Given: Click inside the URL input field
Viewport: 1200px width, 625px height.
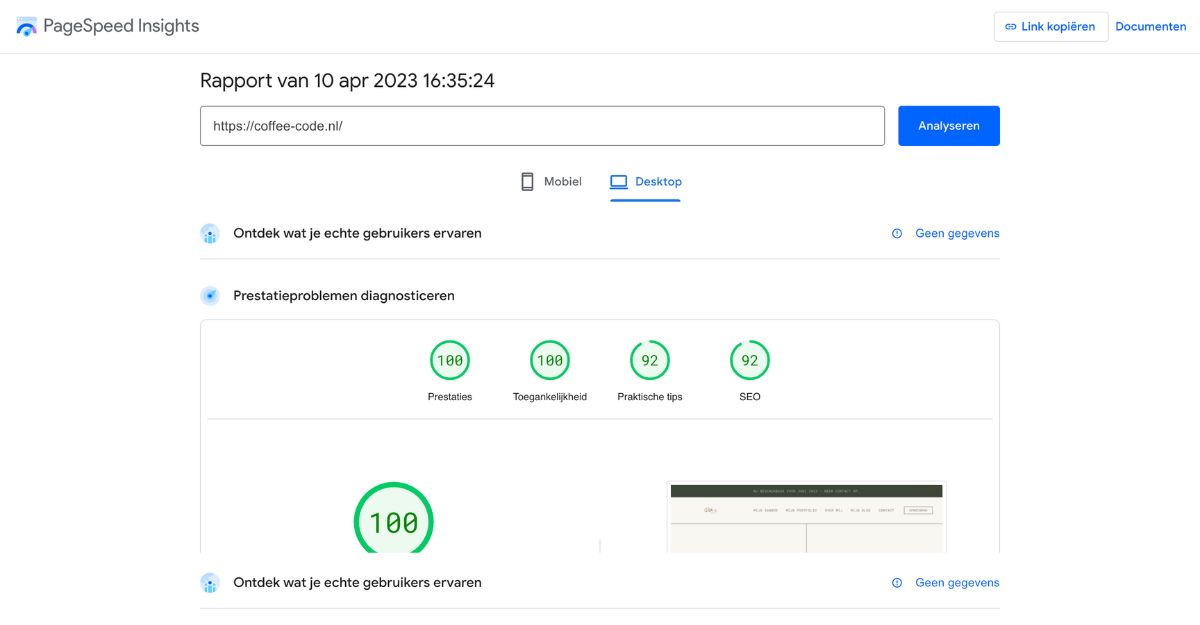Looking at the screenshot, I should [542, 125].
